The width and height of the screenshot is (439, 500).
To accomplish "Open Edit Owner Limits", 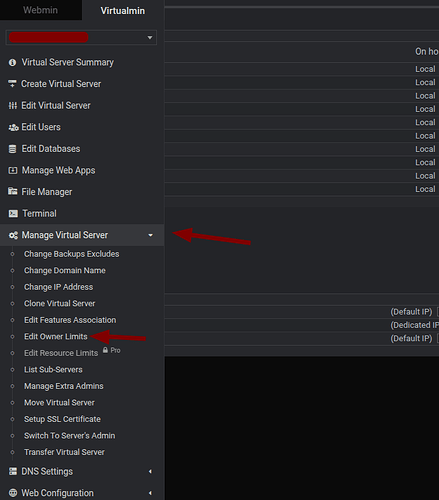I will [56, 337].
